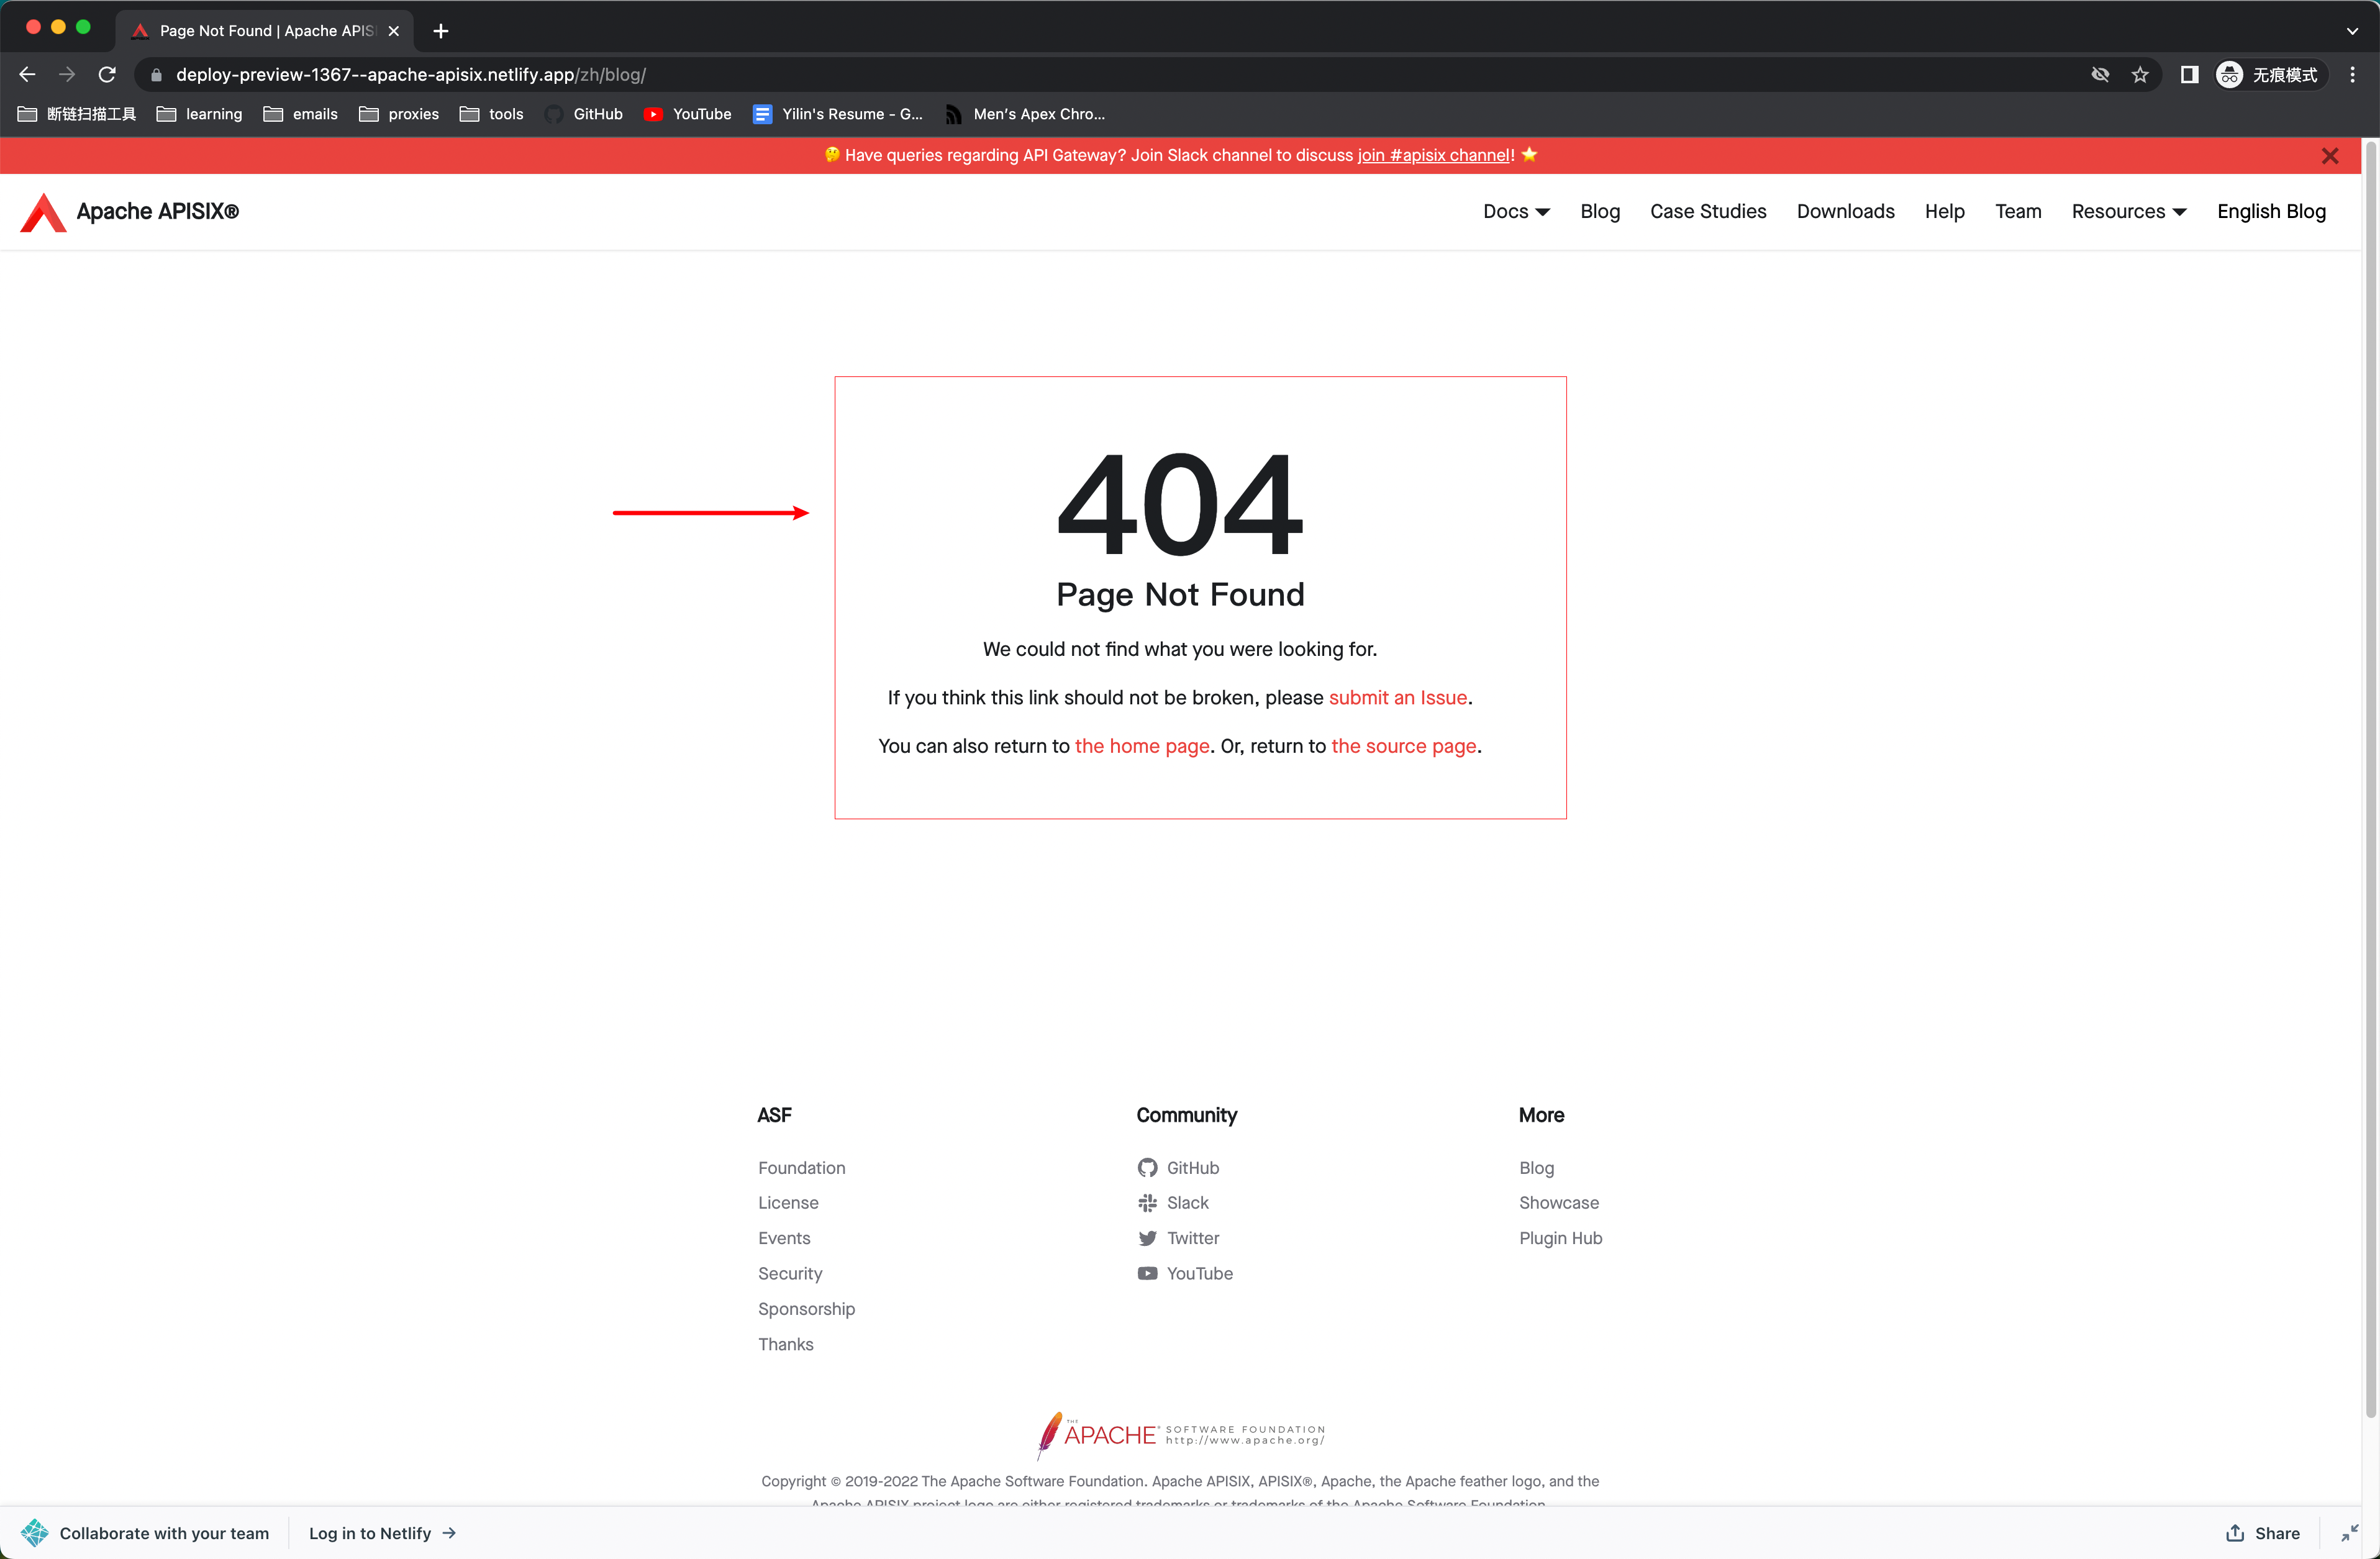Dismiss the red Slack announcement banner

tap(2329, 156)
